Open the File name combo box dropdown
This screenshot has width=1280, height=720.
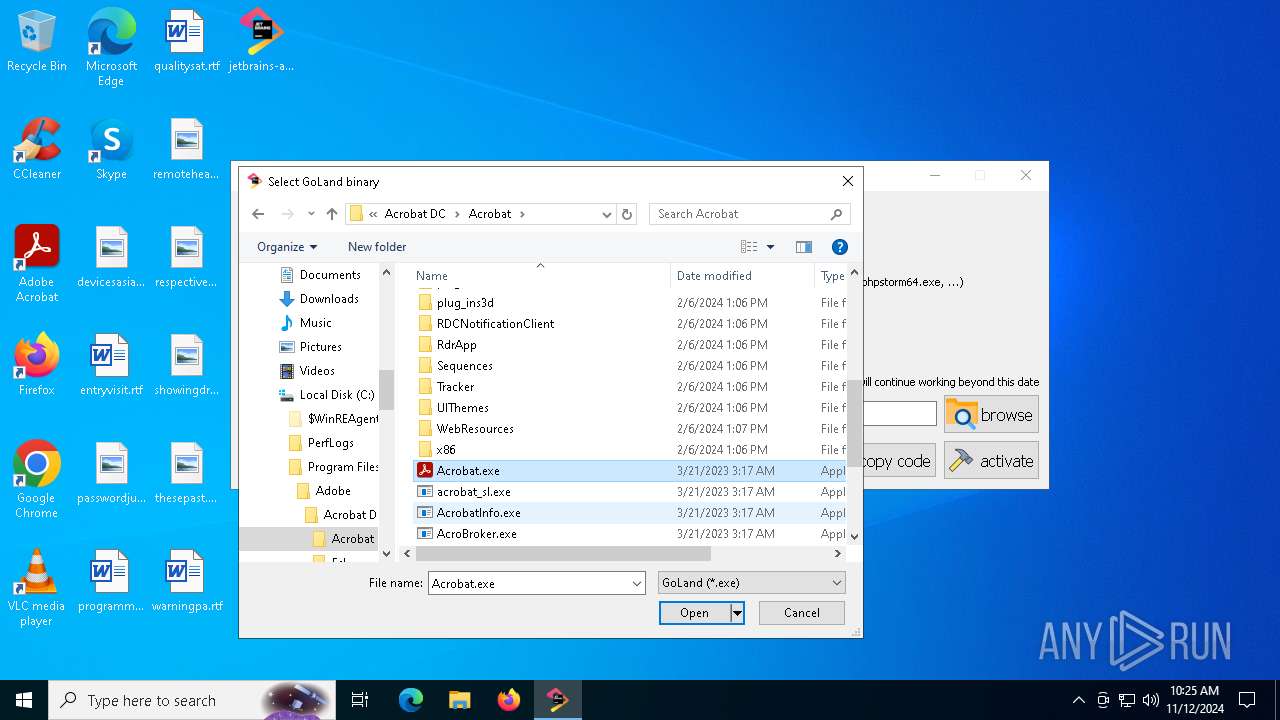pyautogui.click(x=637, y=583)
